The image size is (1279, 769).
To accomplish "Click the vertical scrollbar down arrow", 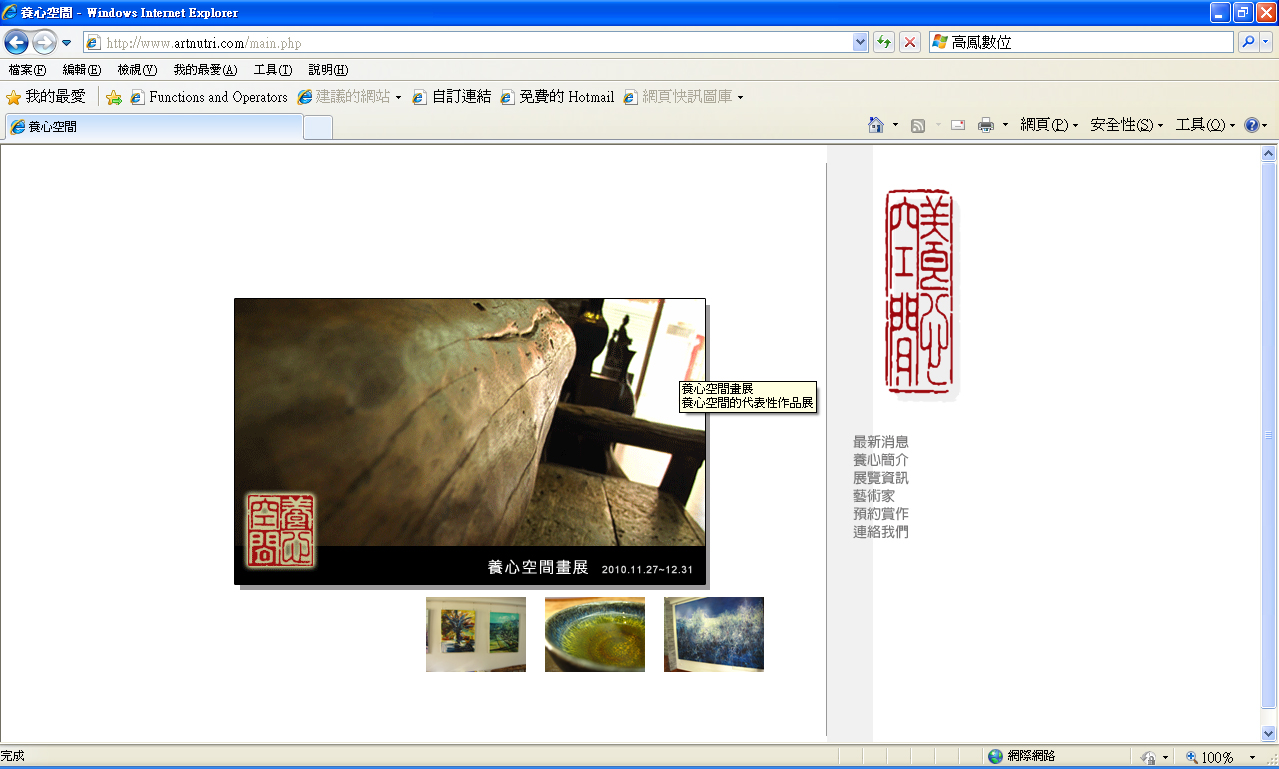I will click(1269, 733).
